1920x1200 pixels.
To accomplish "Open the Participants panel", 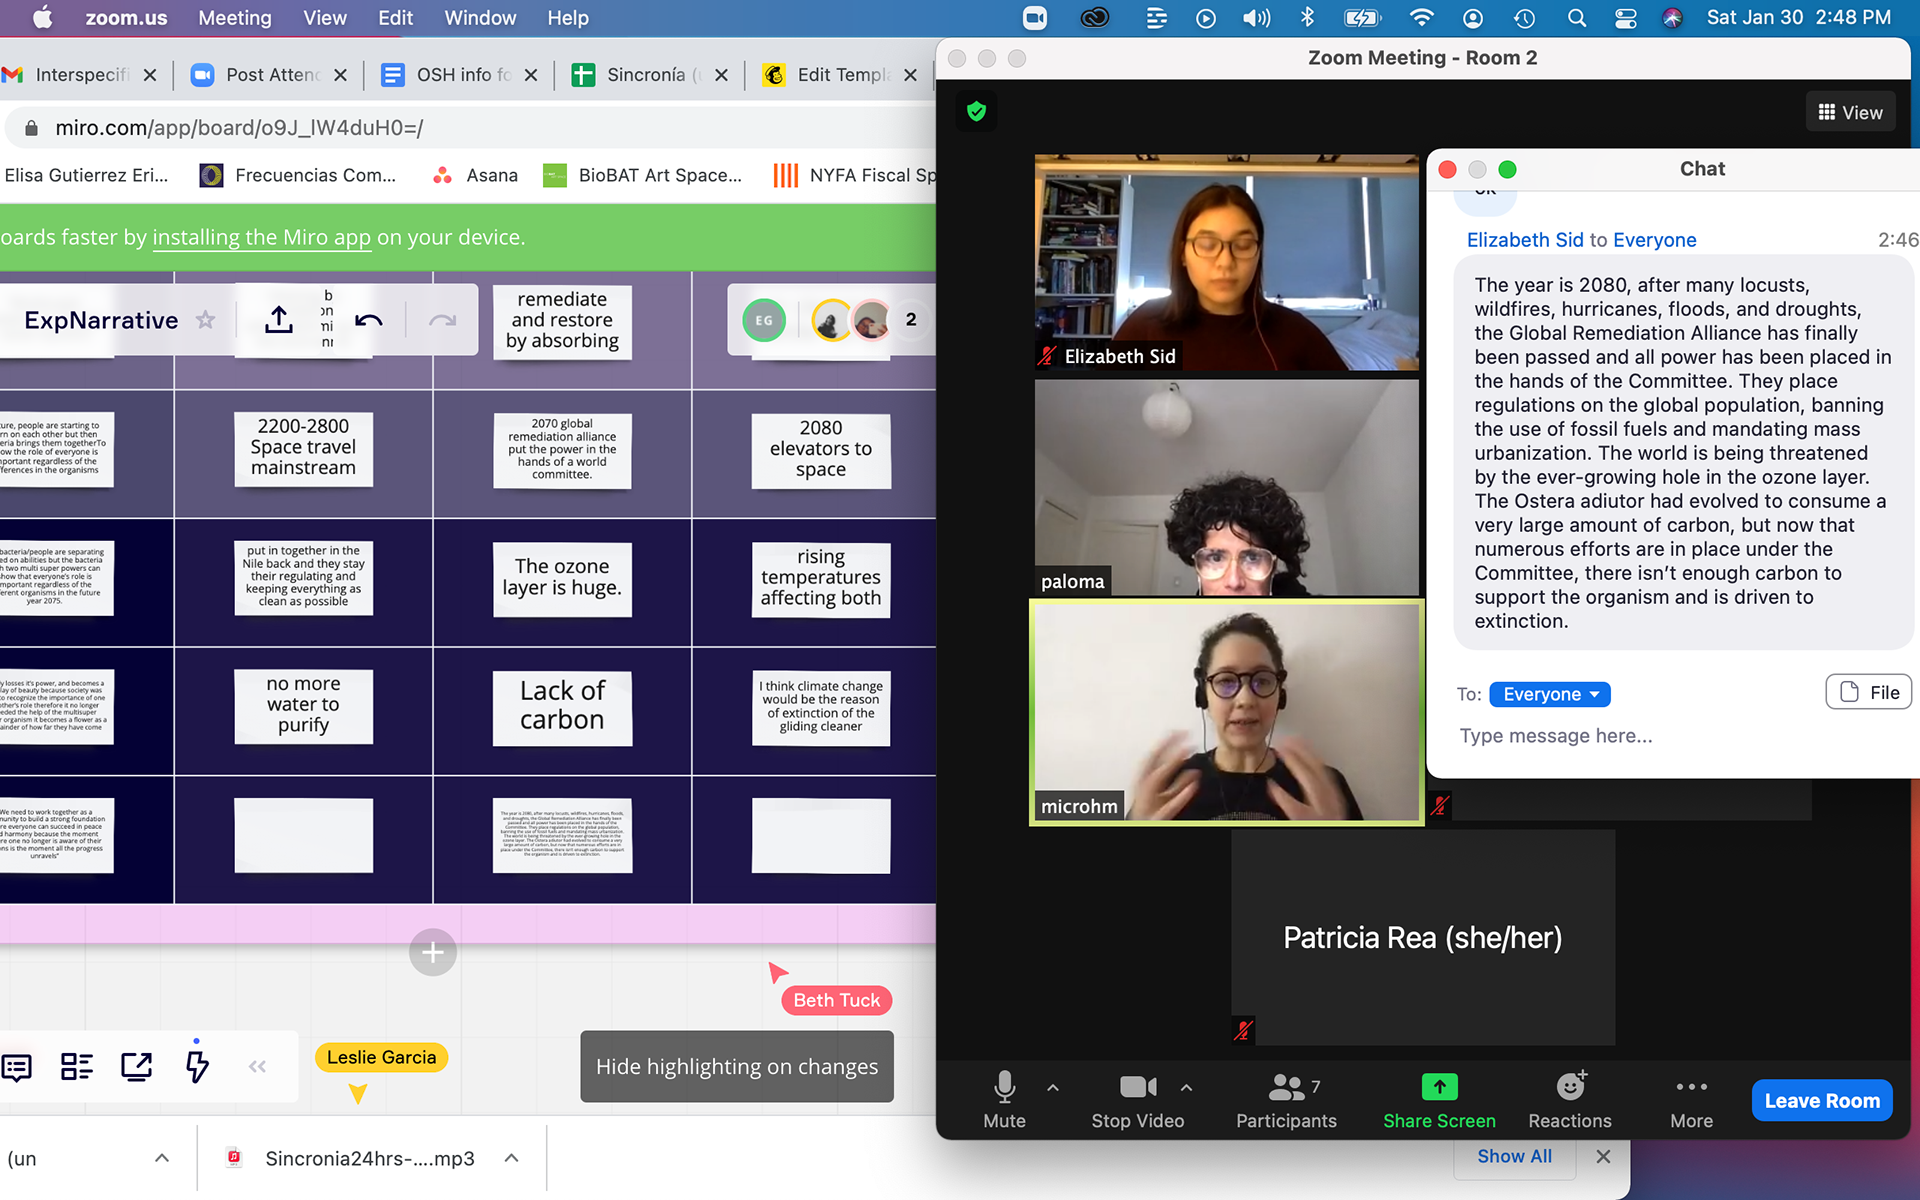I will [x=1286, y=1100].
